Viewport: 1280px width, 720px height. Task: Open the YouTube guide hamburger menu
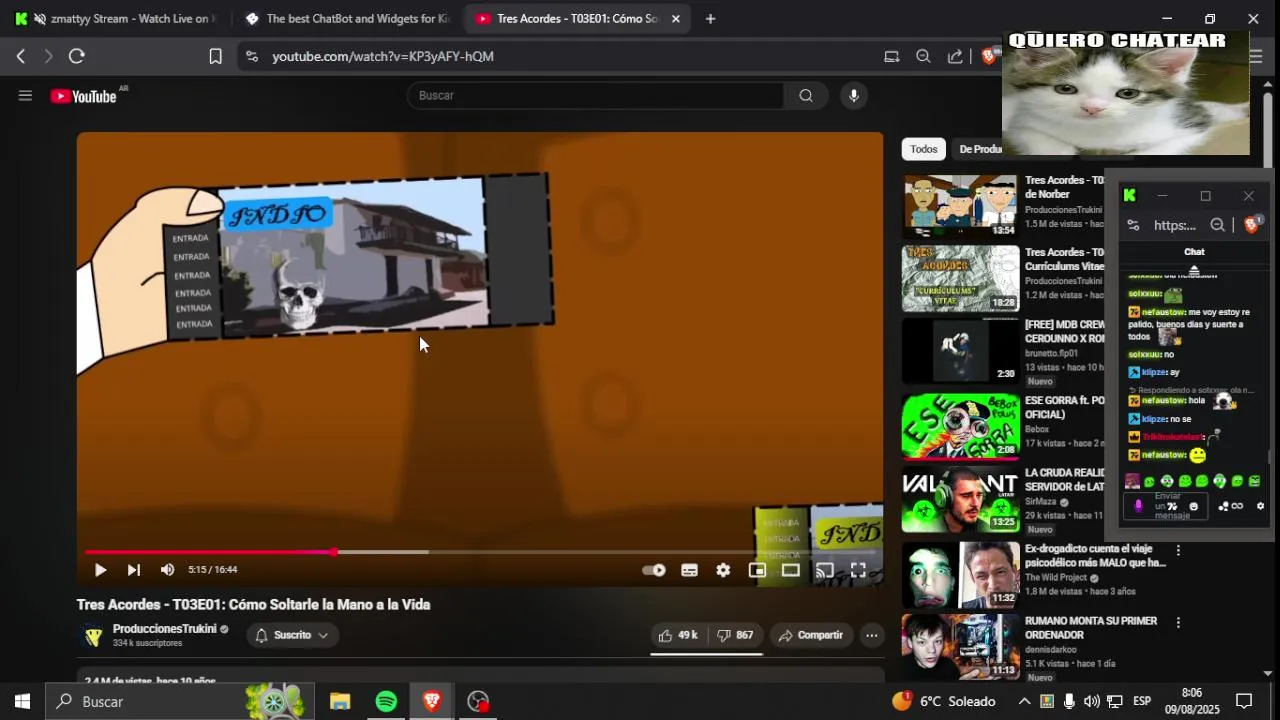[x=25, y=96]
